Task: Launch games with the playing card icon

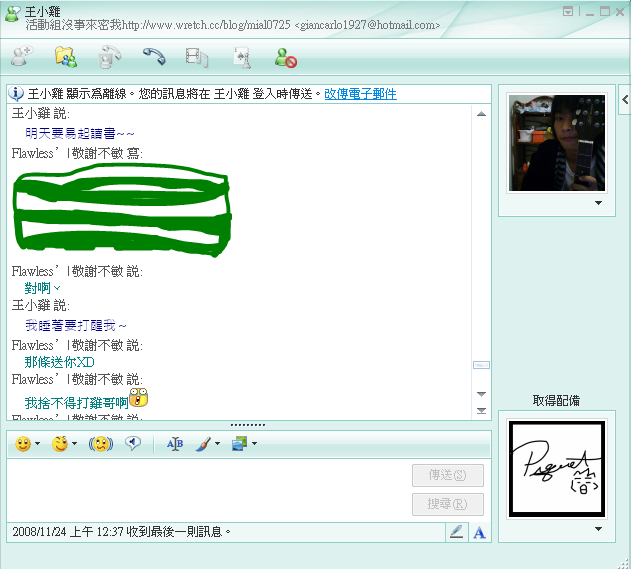Action: click(x=242, y=58)
